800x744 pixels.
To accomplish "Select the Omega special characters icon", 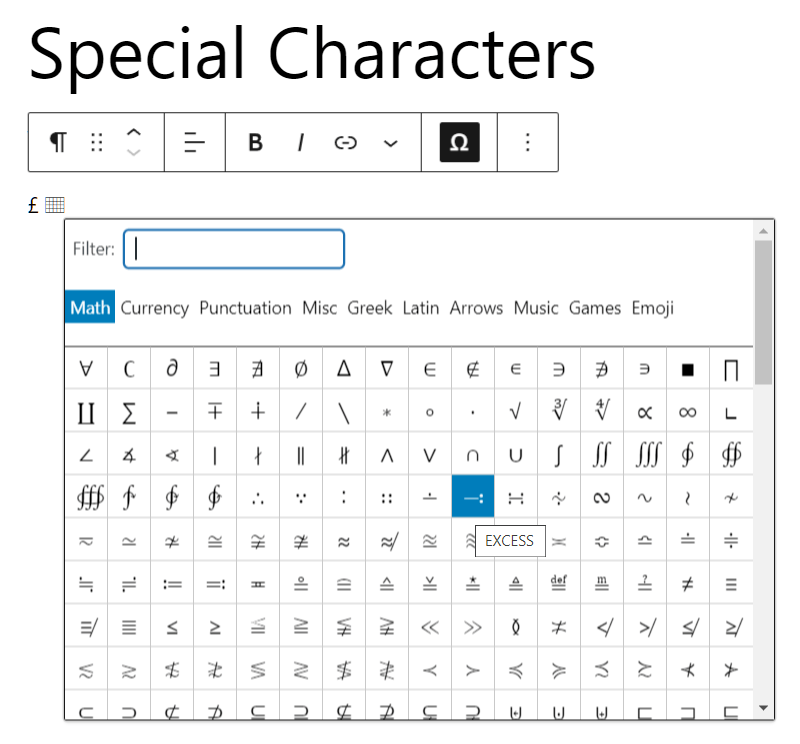I will tap(458, 143).
